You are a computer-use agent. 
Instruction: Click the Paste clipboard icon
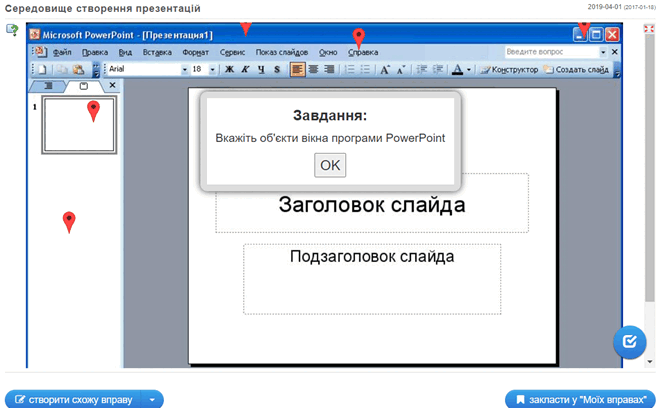pyautogui.click(x=78, y=69)
